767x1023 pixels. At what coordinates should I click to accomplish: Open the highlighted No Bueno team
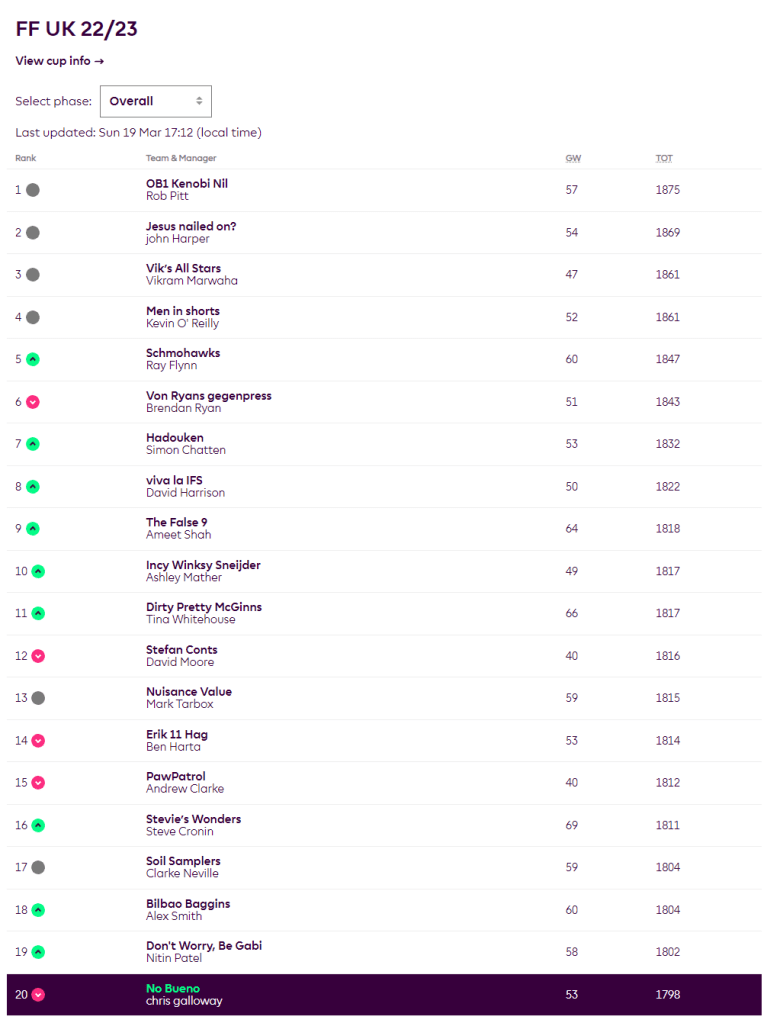[173, 988]
